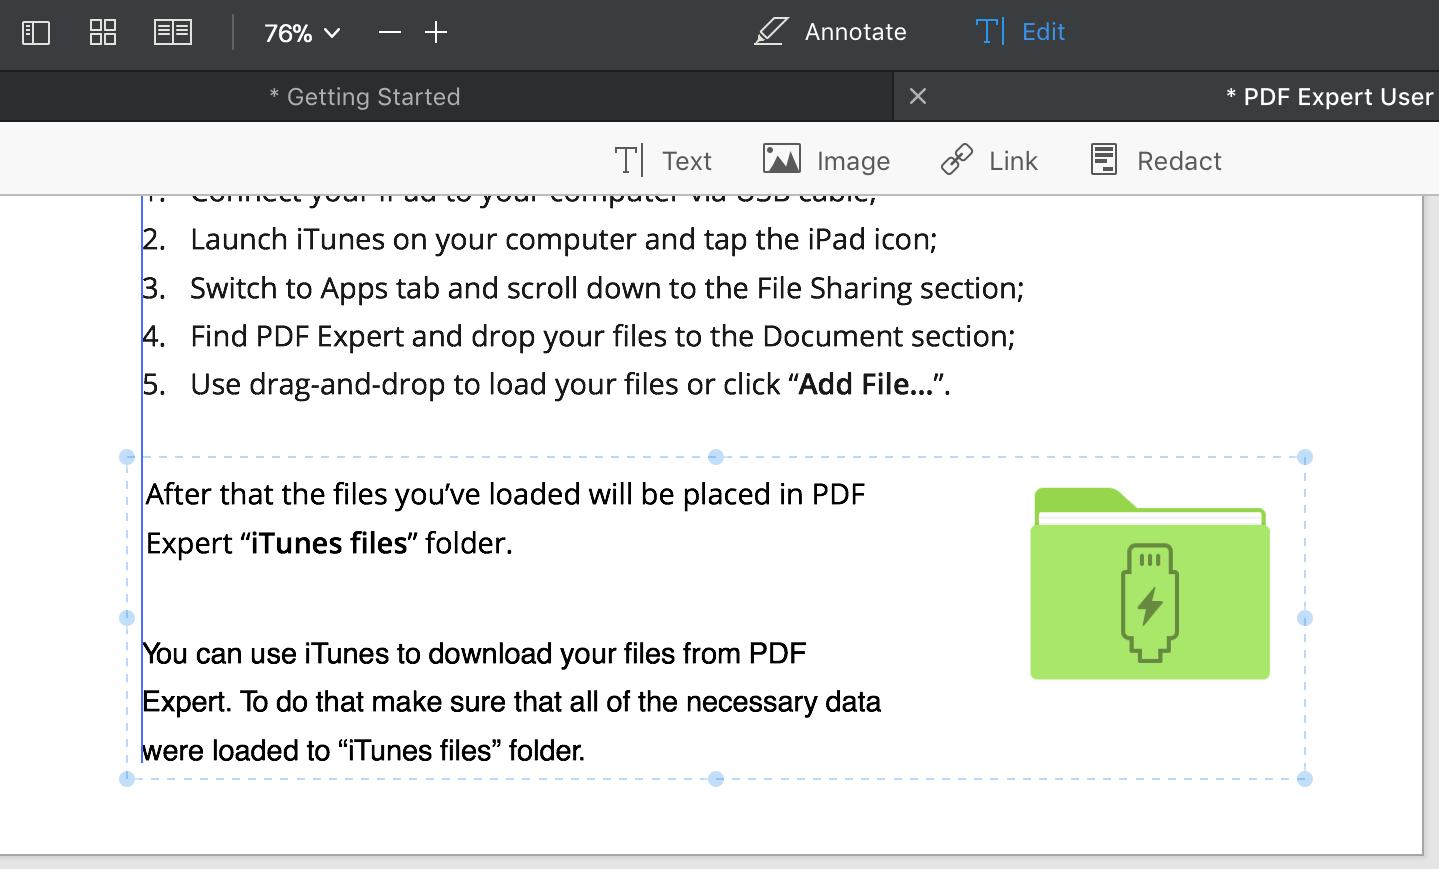Click the paragraph starting 'After that the files'
Image resolution: width=1439 pixels, height=869 pixels.
pos(505,518)
